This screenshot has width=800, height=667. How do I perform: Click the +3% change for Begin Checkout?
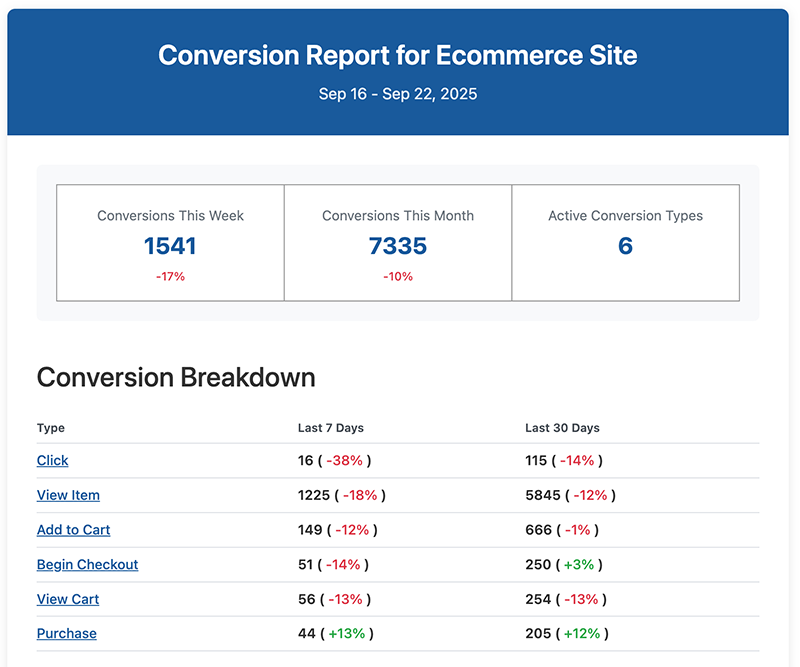point(578,564)
